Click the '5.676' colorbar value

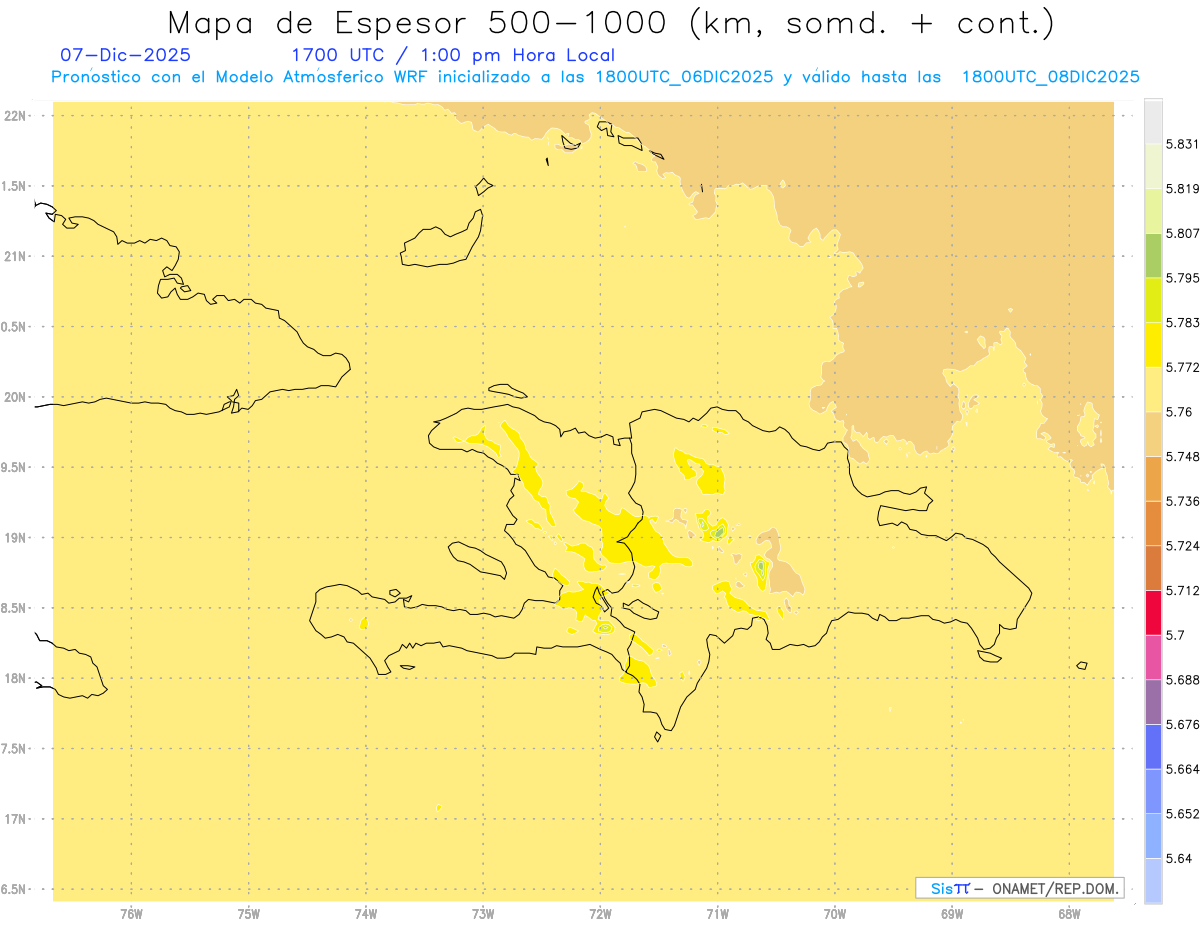1182,724
